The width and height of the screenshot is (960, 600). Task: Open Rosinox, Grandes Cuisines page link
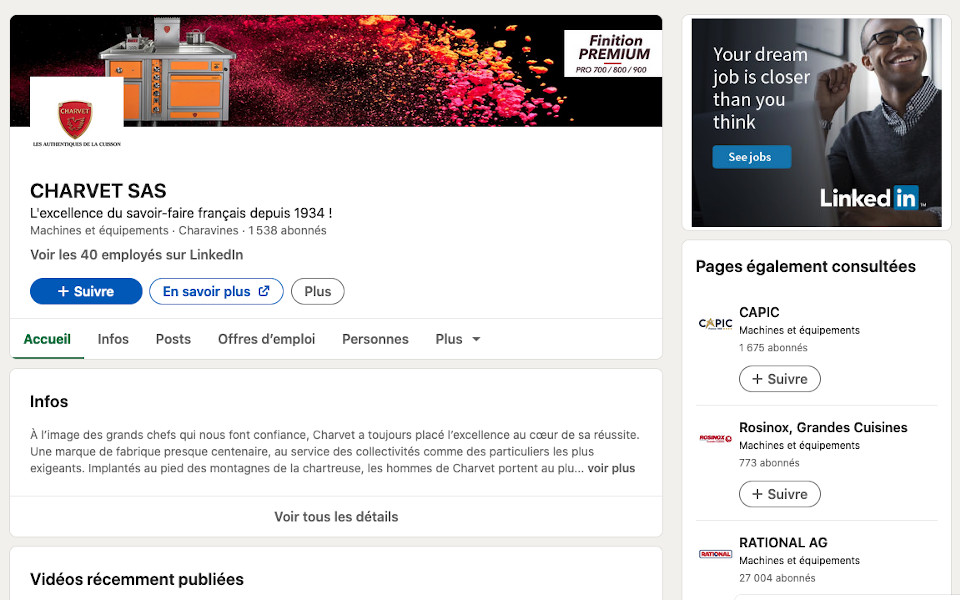click(x=823, y=427)
